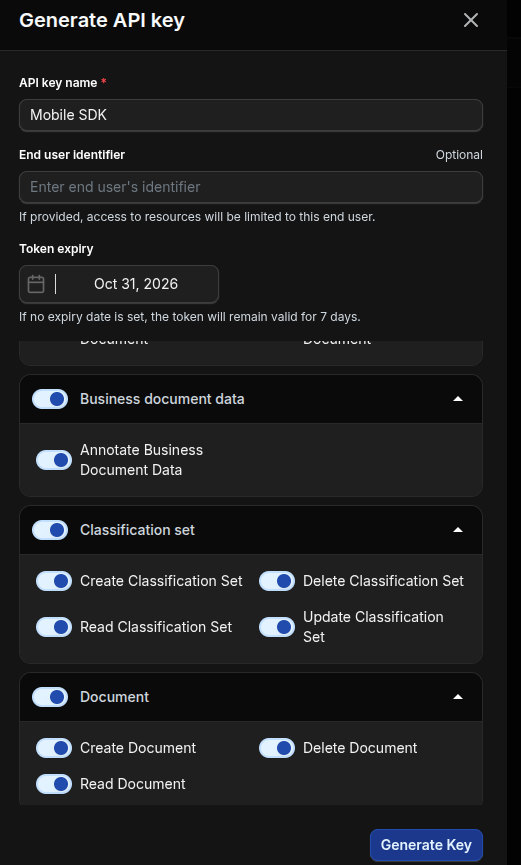The image size is (521, 865).
Task: Collapse the Classification set section
Action: pyautogui.click(x=458, y=530)
